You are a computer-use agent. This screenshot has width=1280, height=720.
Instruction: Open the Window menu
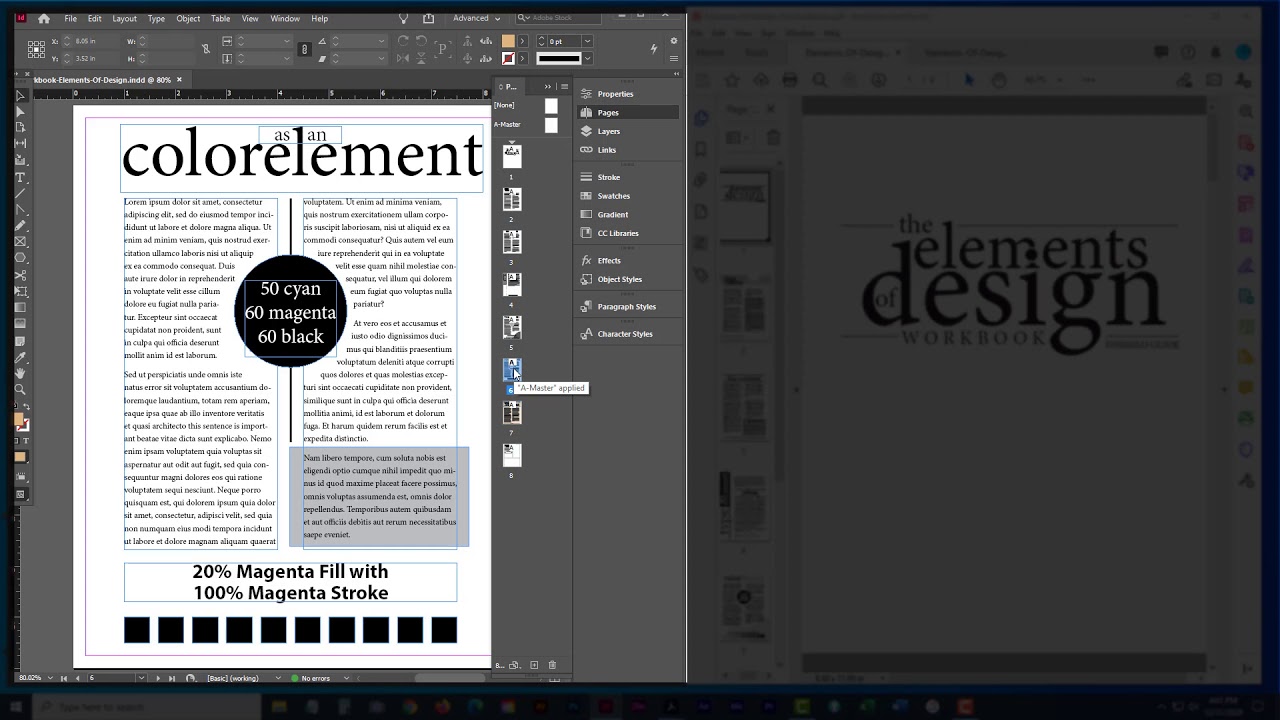point(285,18)
